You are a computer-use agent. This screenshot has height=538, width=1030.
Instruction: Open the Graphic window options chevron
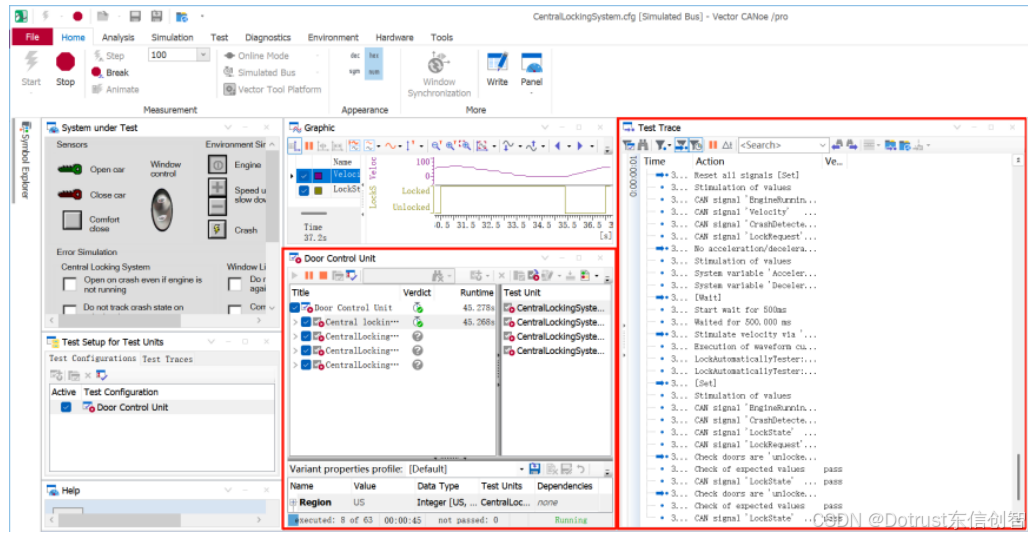tap(545, 127)
